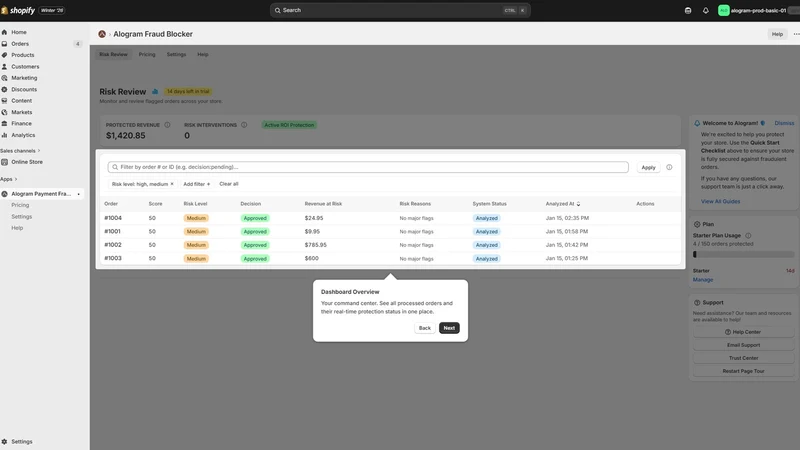
Task: Click the plan usage progress bar
Action: coord(743,254)
